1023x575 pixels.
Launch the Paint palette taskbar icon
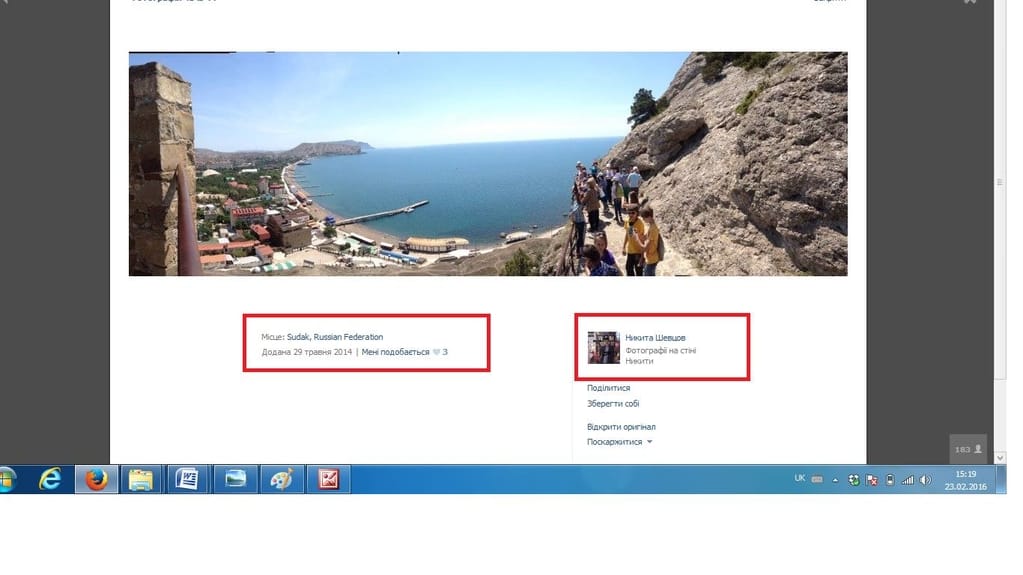[281, 480]
